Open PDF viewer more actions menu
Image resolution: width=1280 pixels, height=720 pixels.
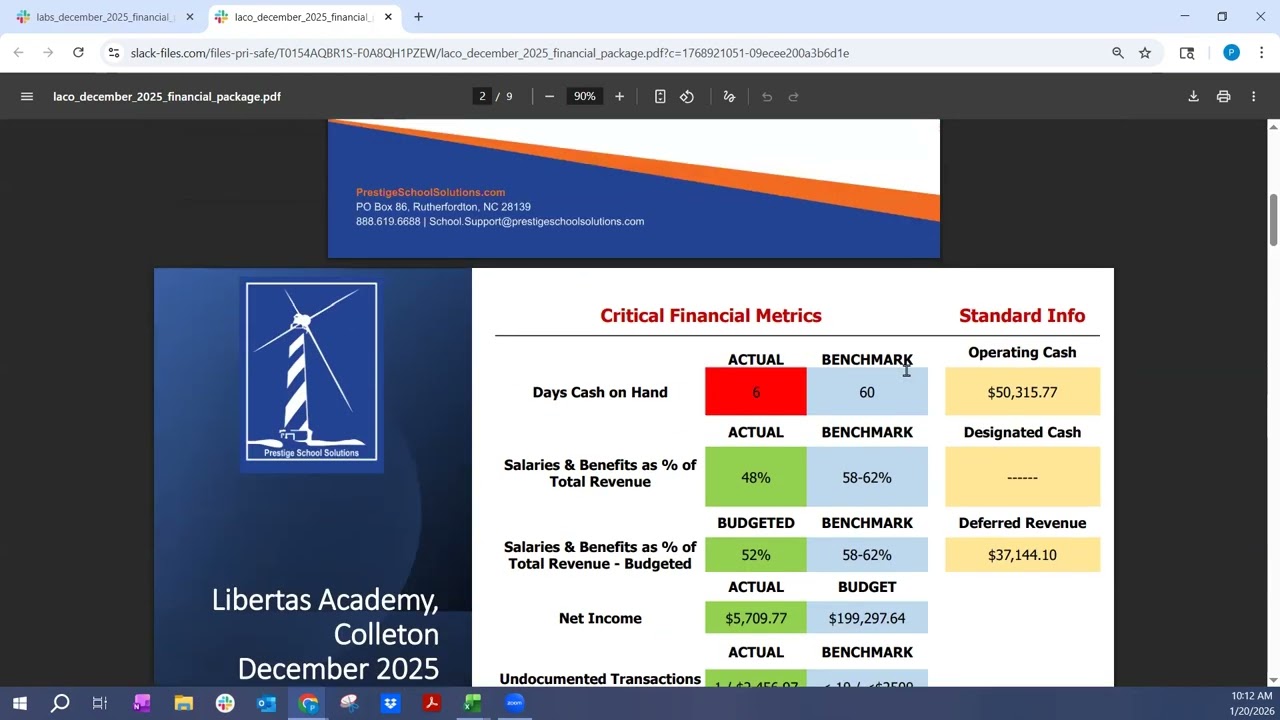[x=1254, y=97]
